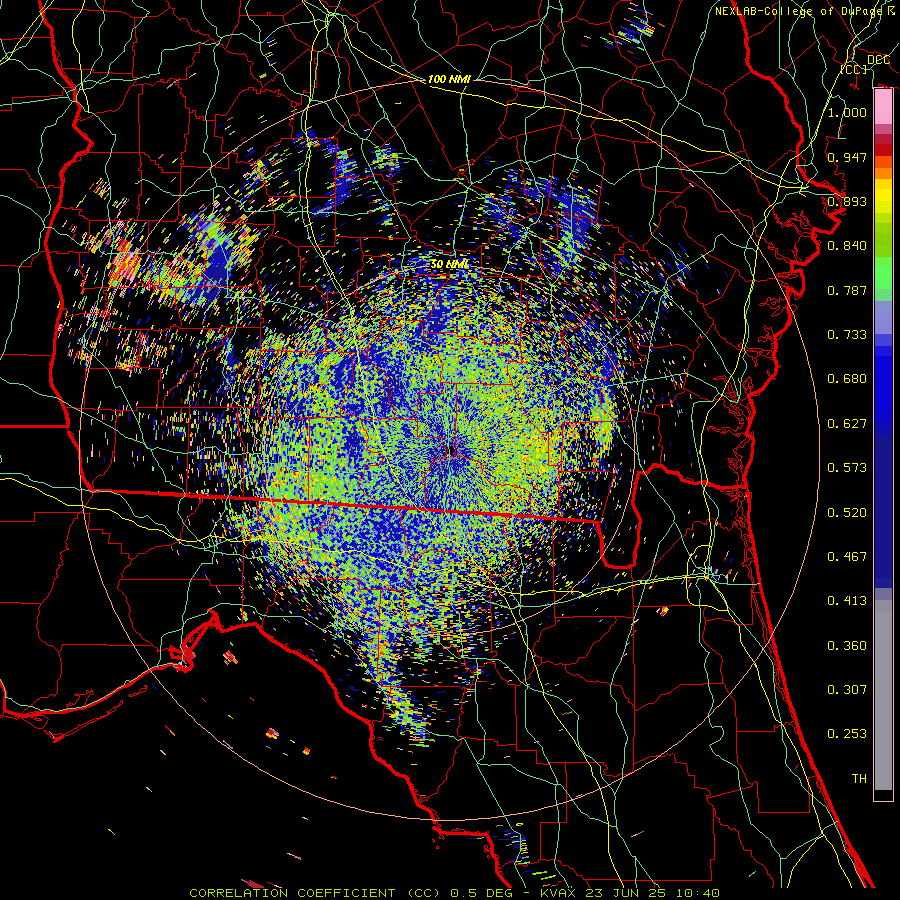
Task: Click the 100 NMI range ring label
Action: [449, 79]
